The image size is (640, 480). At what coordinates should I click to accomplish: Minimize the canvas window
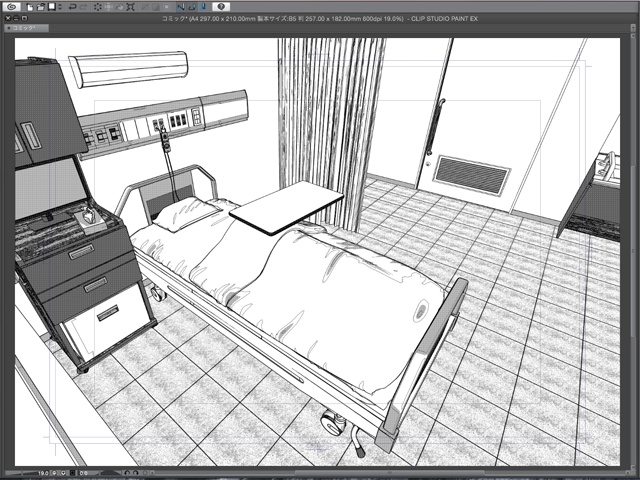(x=16, y=18)
